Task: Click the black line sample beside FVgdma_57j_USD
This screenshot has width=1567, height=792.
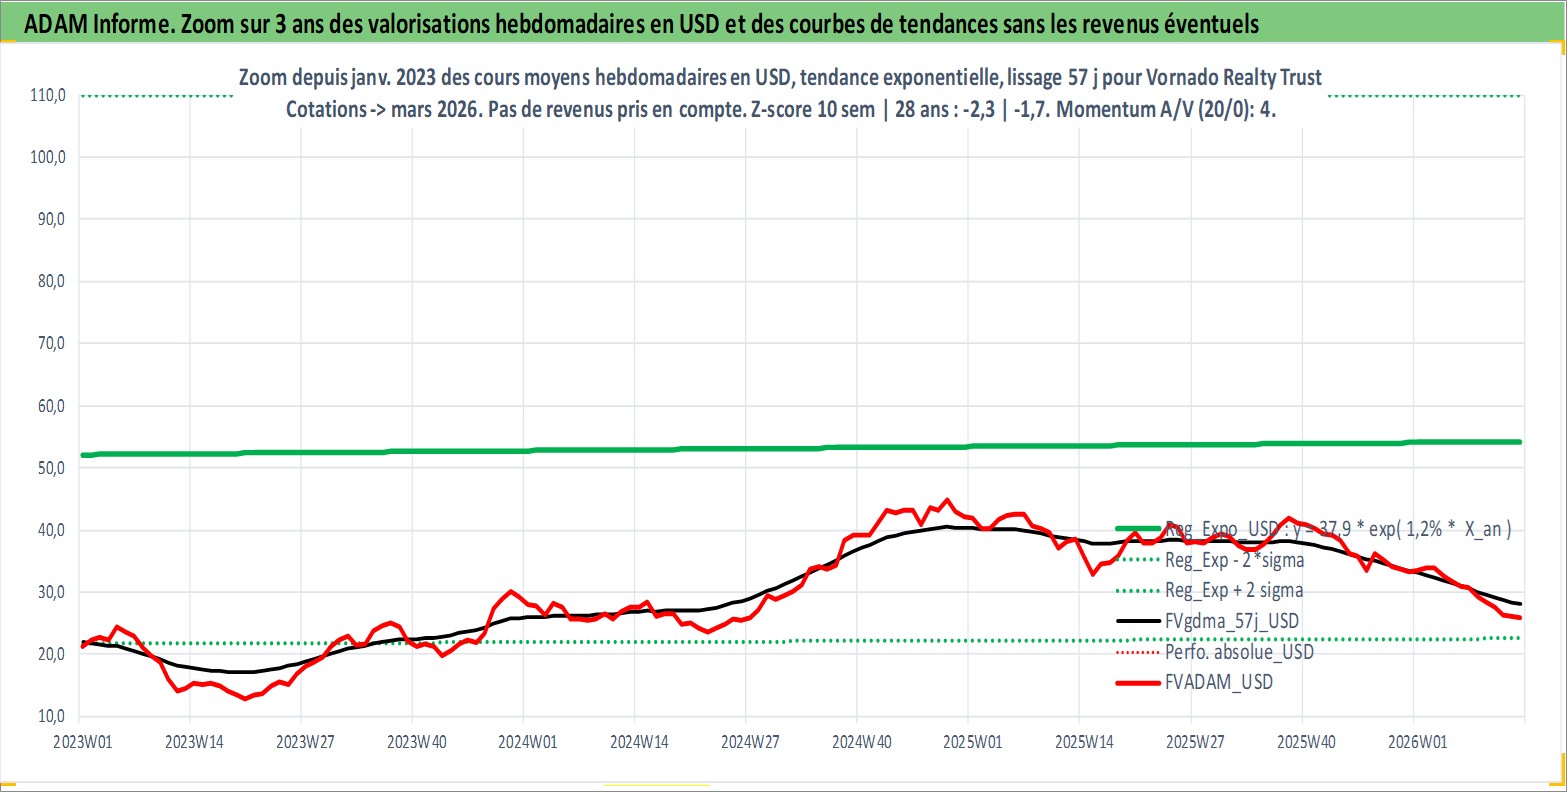Action: 1138,621
